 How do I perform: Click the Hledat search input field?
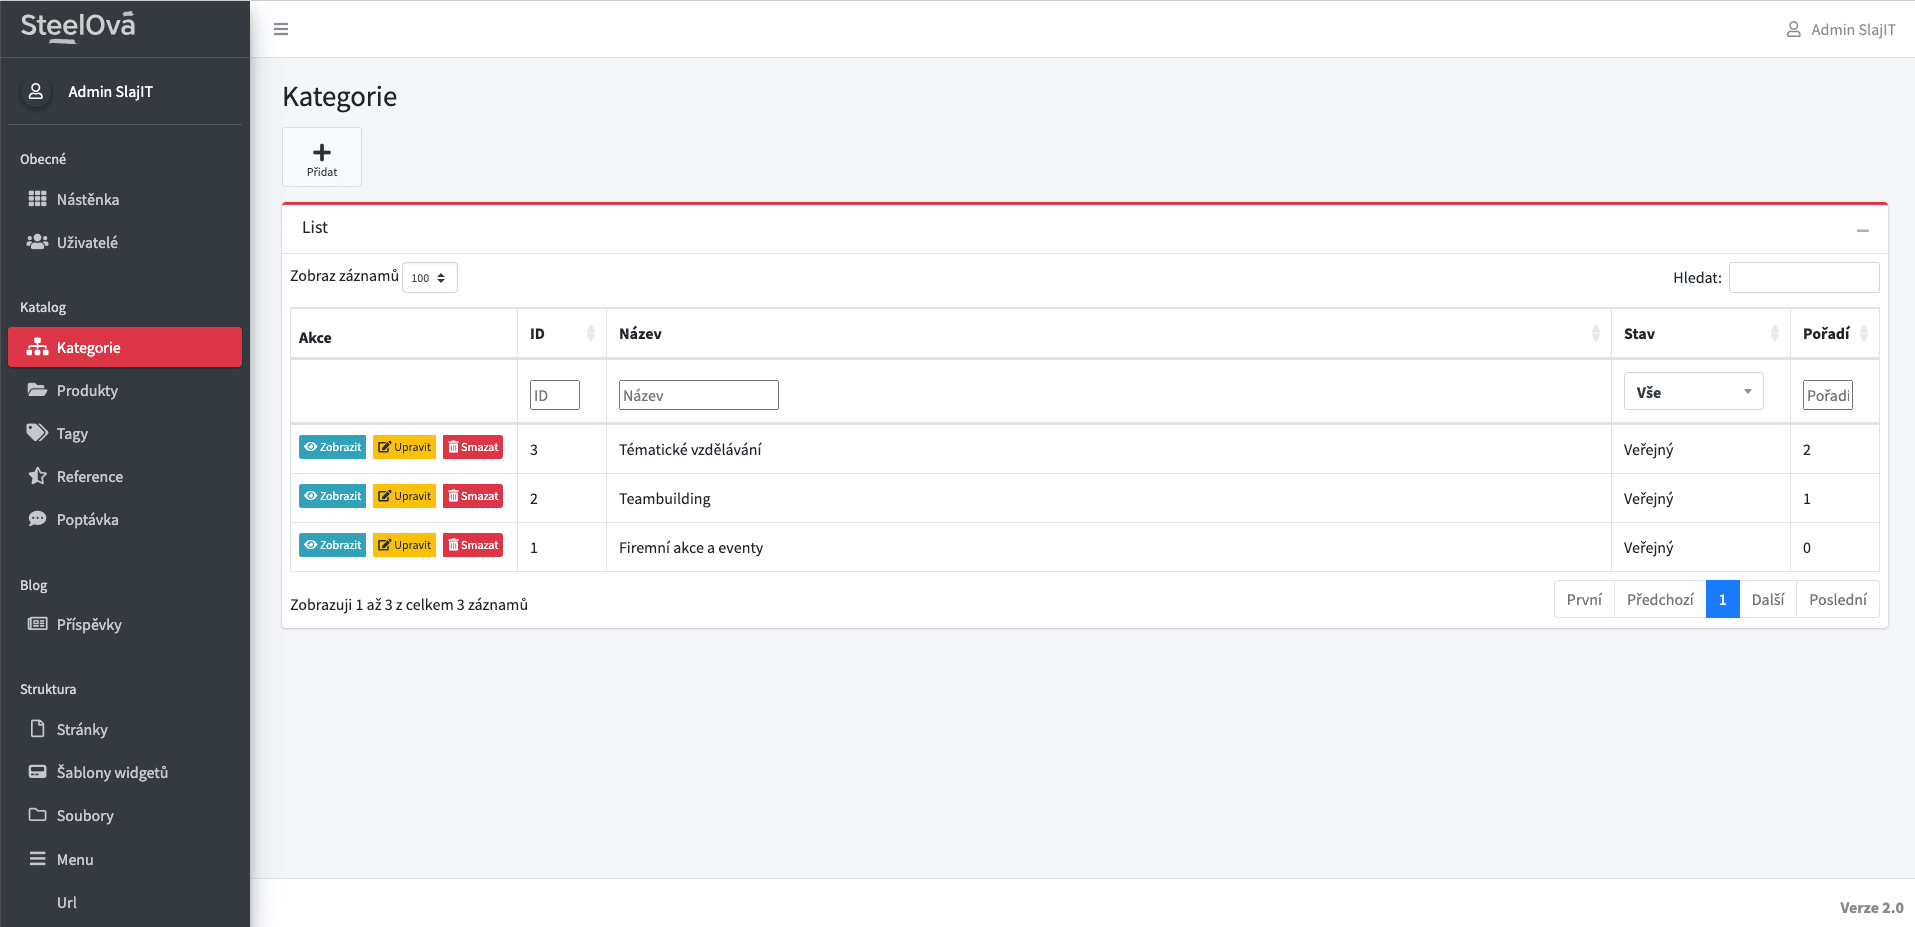point(1803,278)
